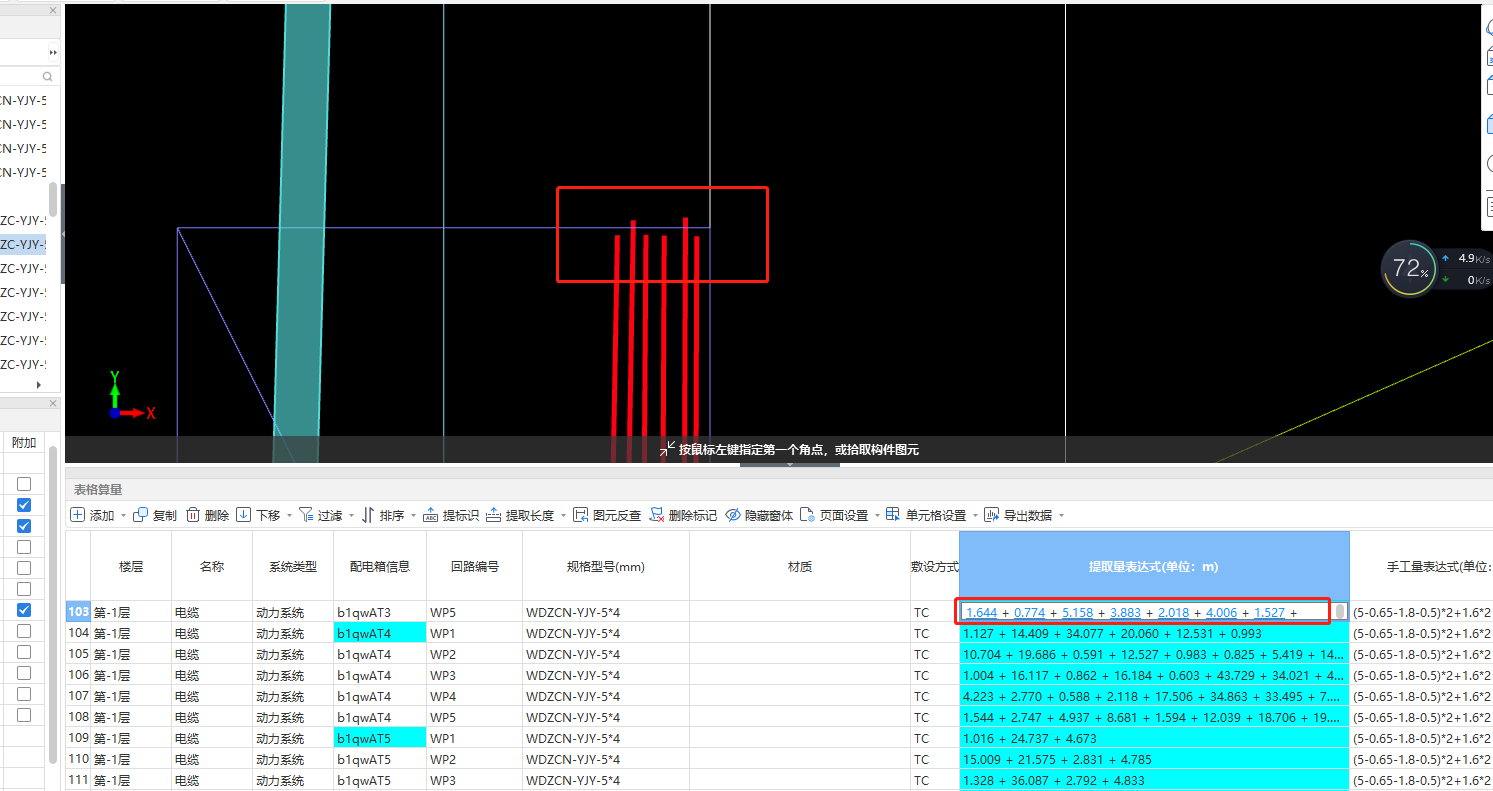This screenshot has width=1493, height=791.
Task: Click the small scrollbar inside the edited cell
Action: 1340,611
